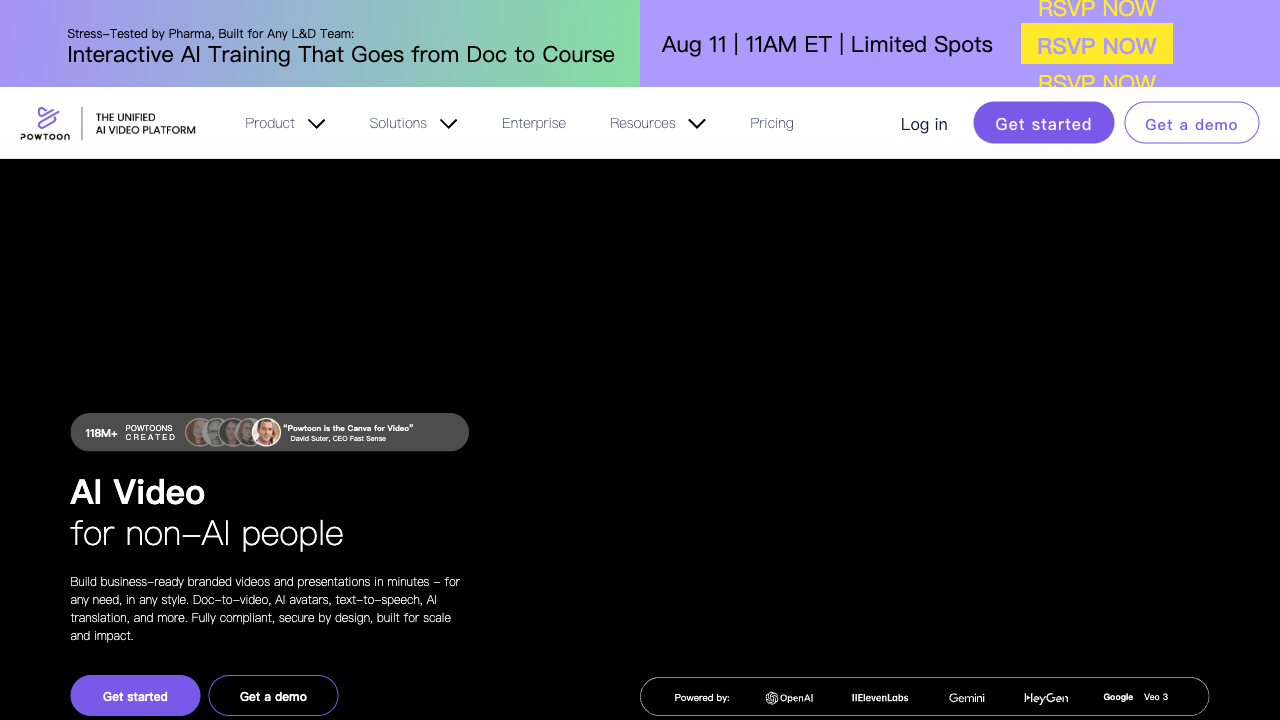Click the 118M+ Powtoons created badge

pyautogui.click(x=130, y=432)
